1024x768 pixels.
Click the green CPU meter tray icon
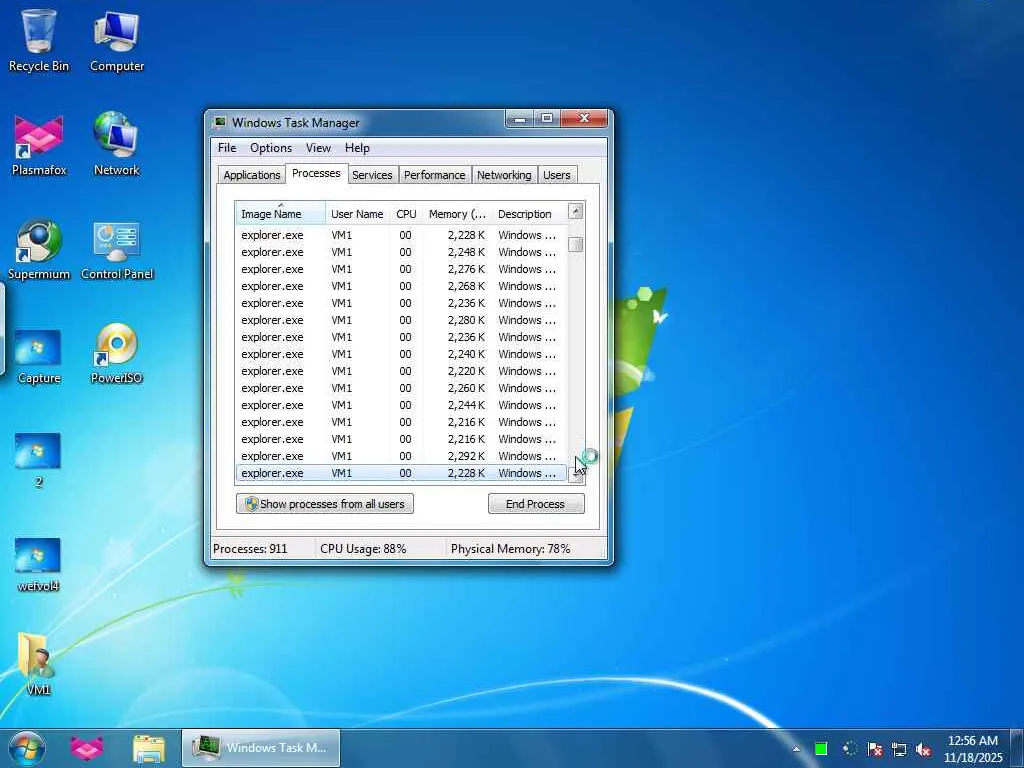click(821, 749)
